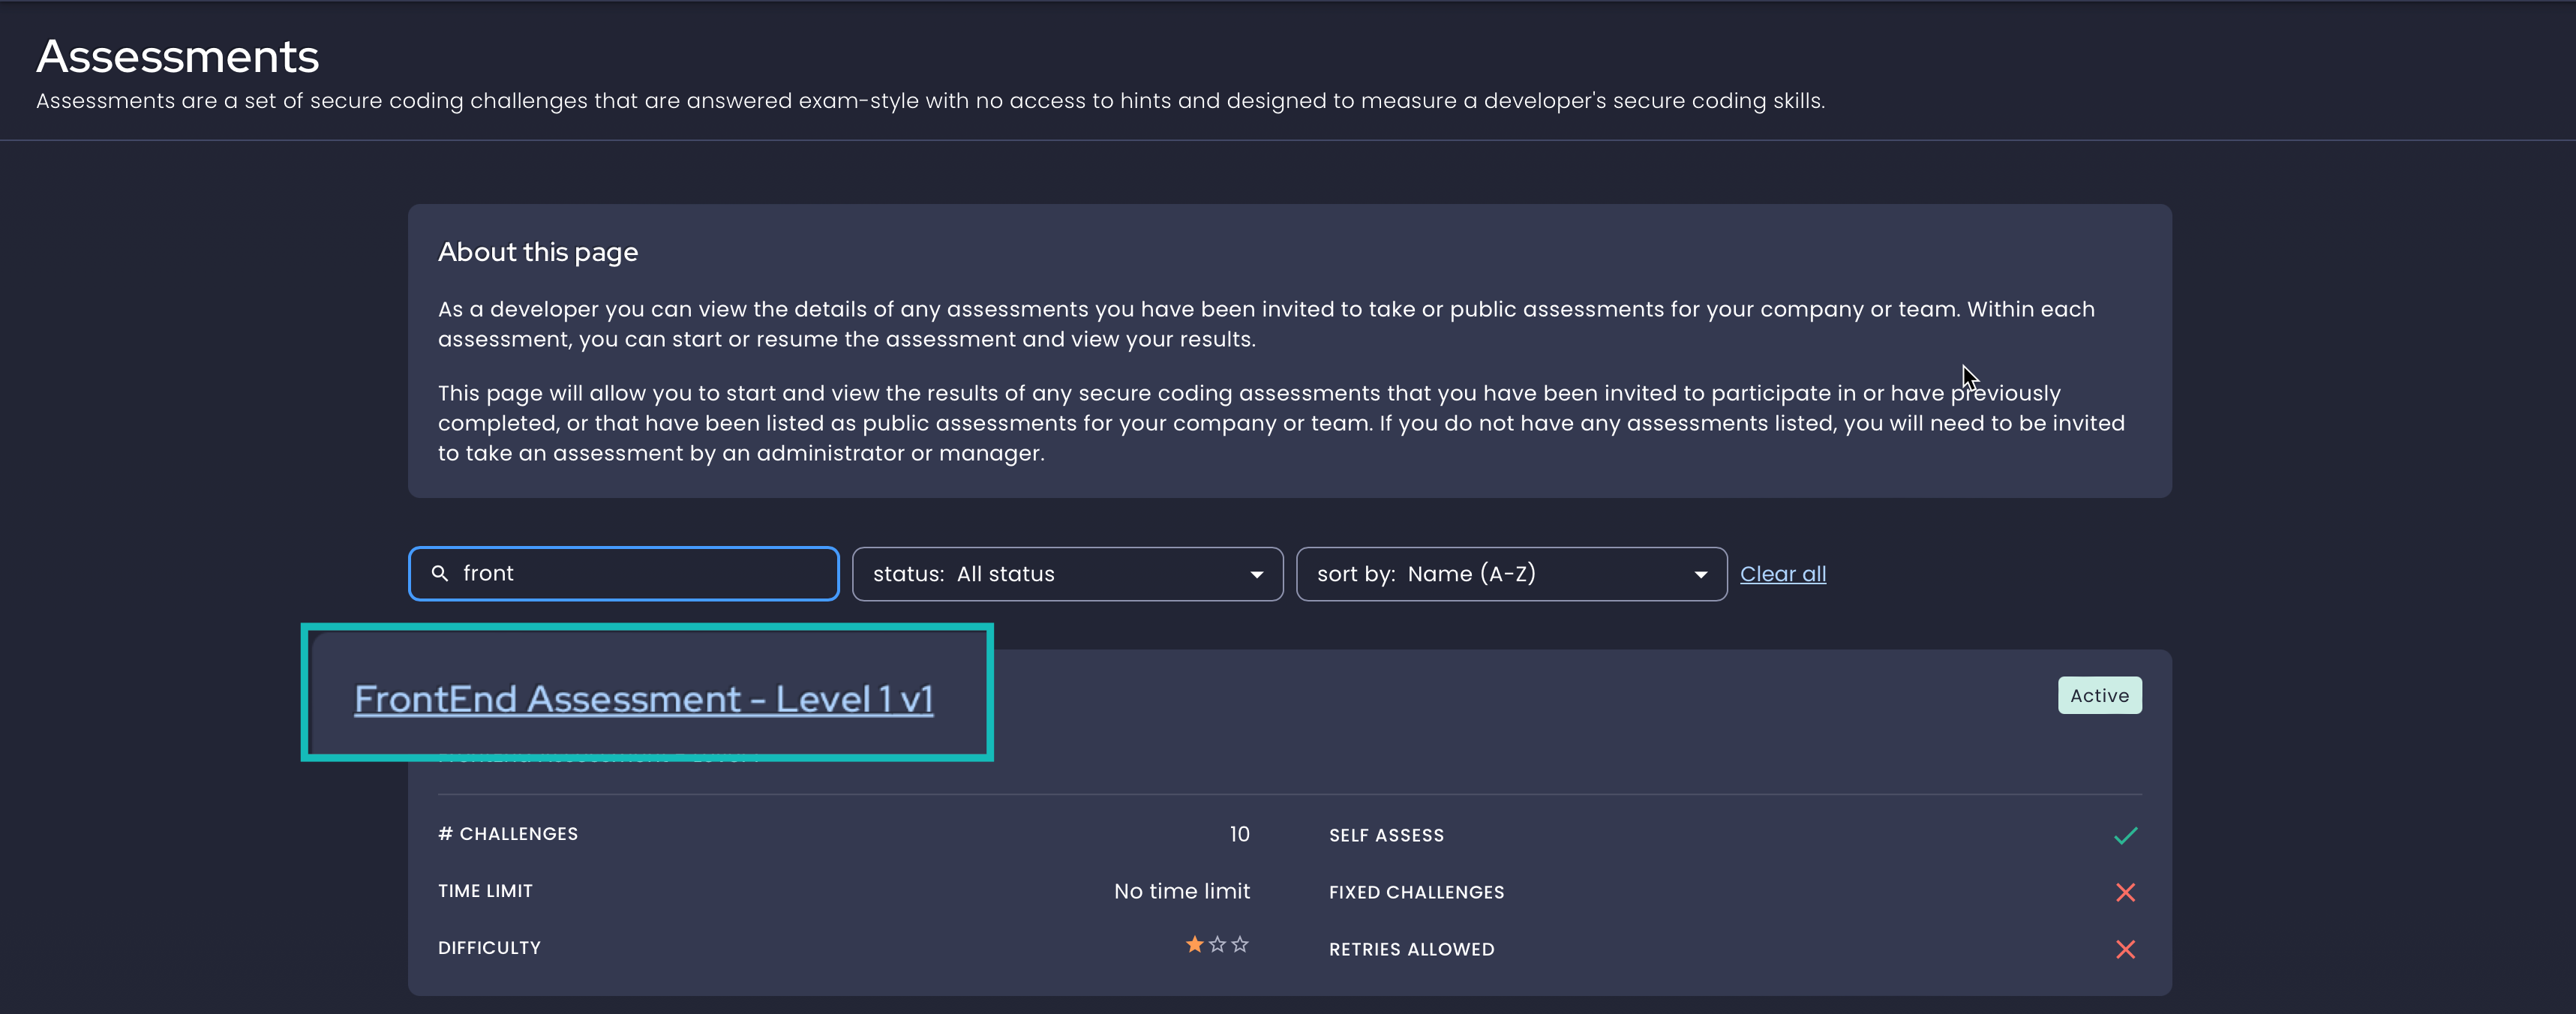Screen dimensions: 2576x1014
Task: Click the '# CHALLENGES' label
Action: point(508,834)
